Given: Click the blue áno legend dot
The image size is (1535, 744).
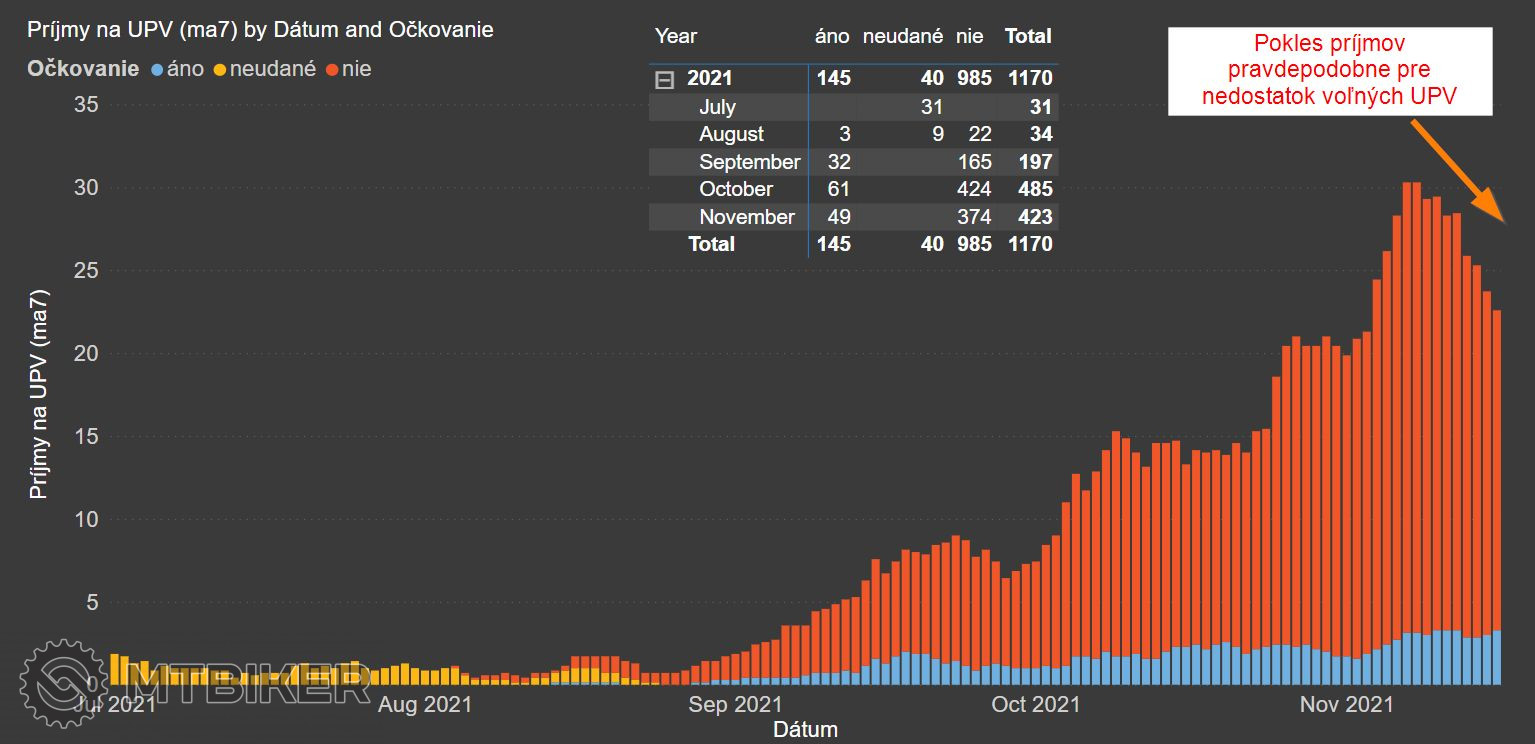Looking at the screenshot, I should 157,70.
